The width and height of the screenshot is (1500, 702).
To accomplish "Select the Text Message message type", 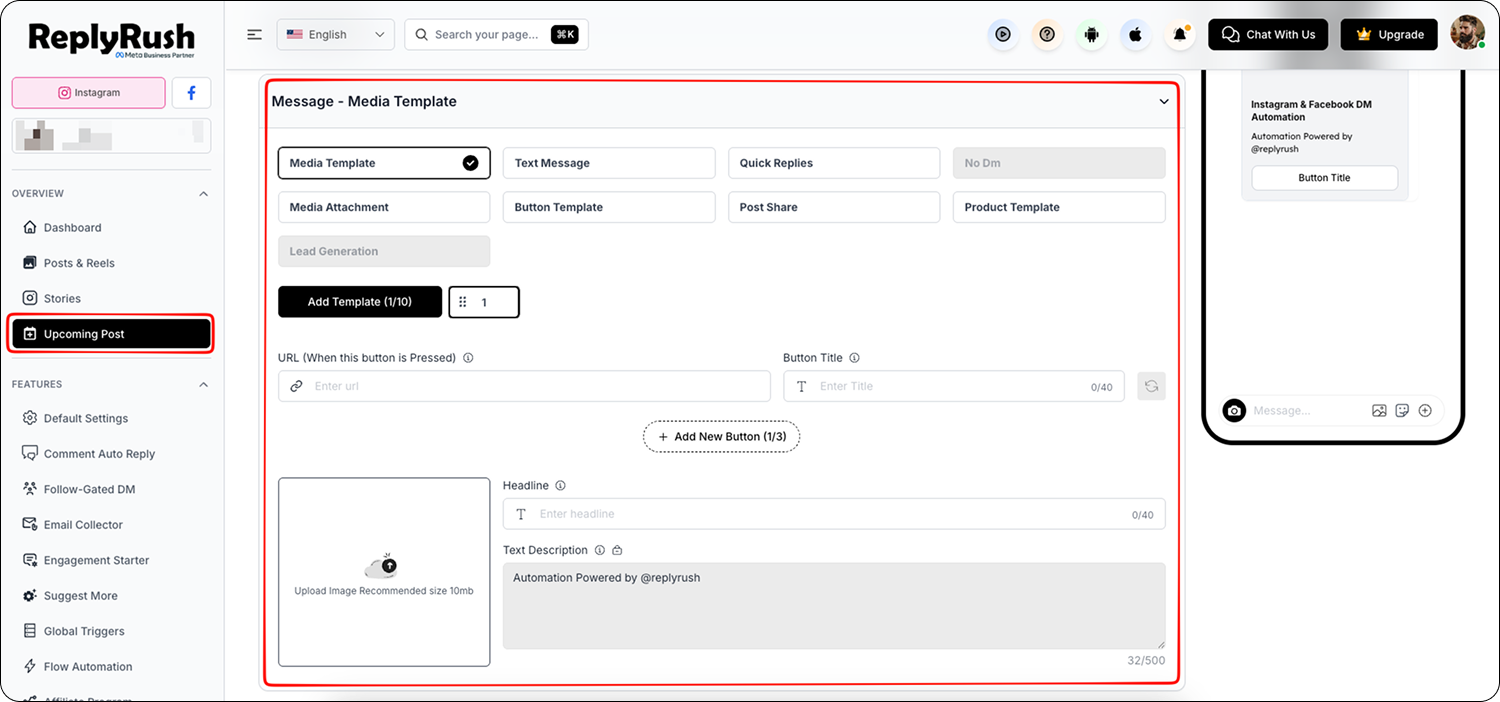I will coord(609,163).
